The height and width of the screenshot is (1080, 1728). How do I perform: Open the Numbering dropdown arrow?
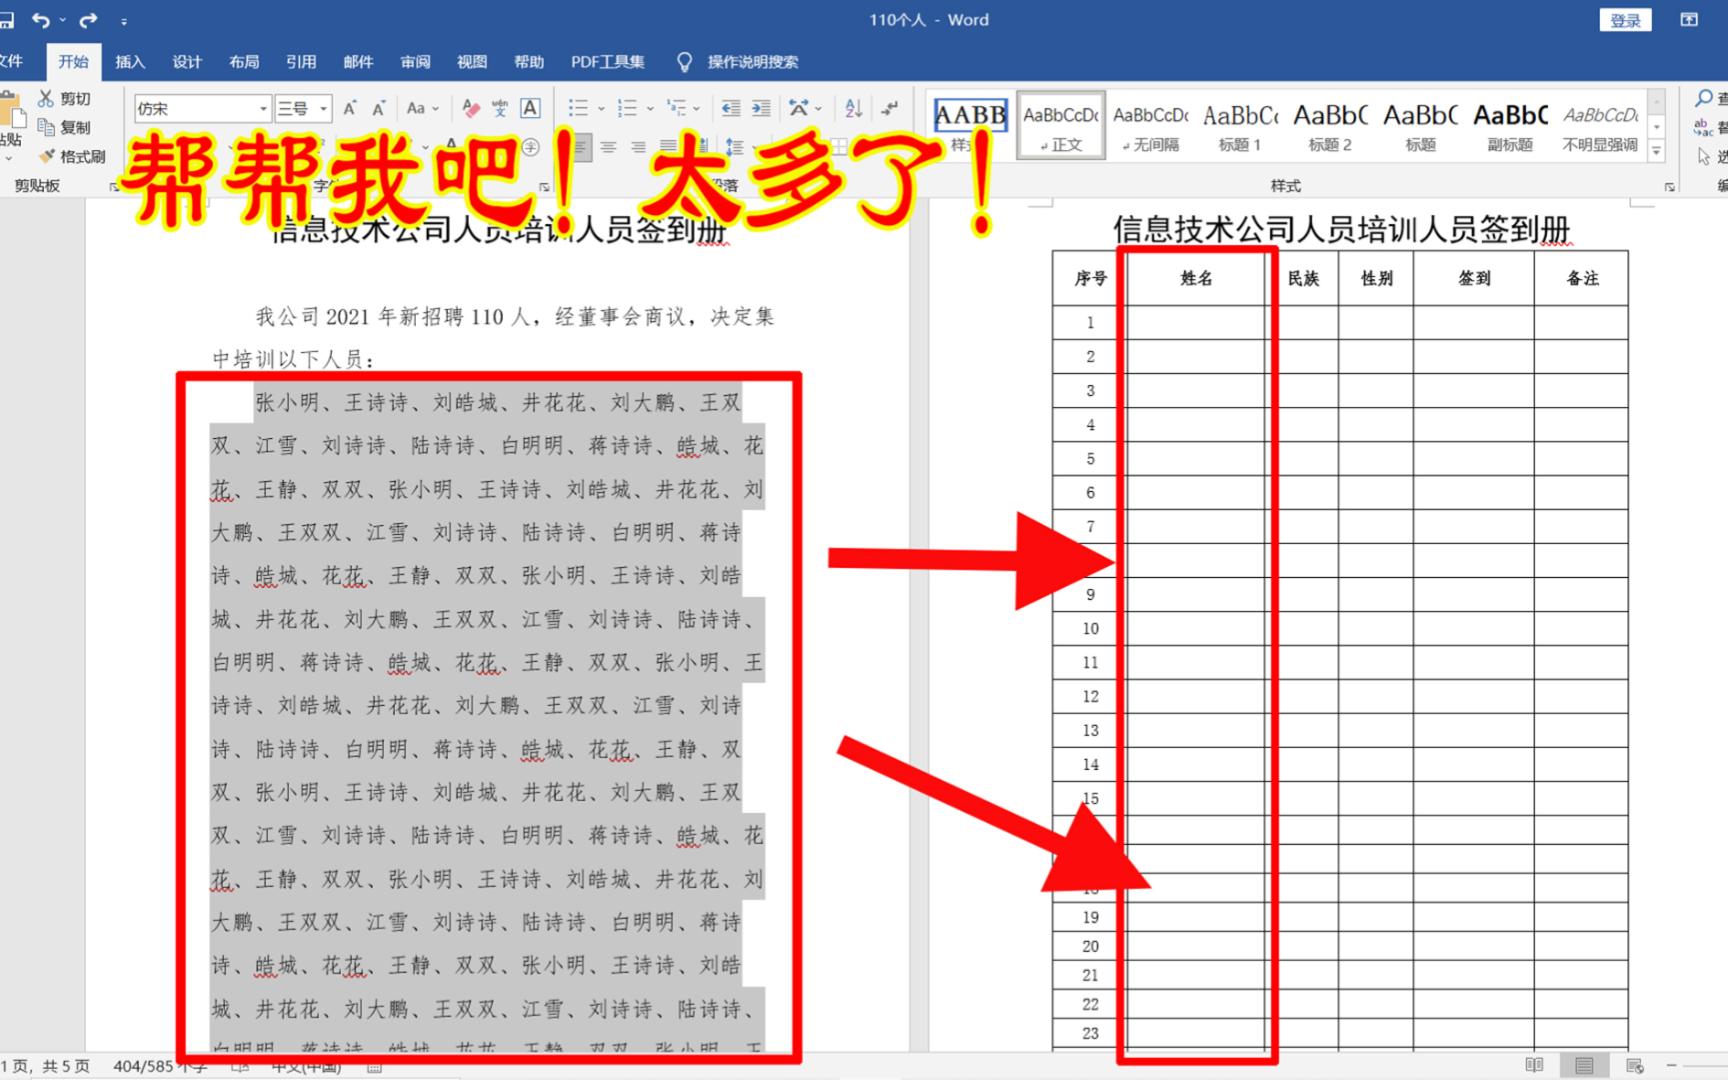point(650,108)
